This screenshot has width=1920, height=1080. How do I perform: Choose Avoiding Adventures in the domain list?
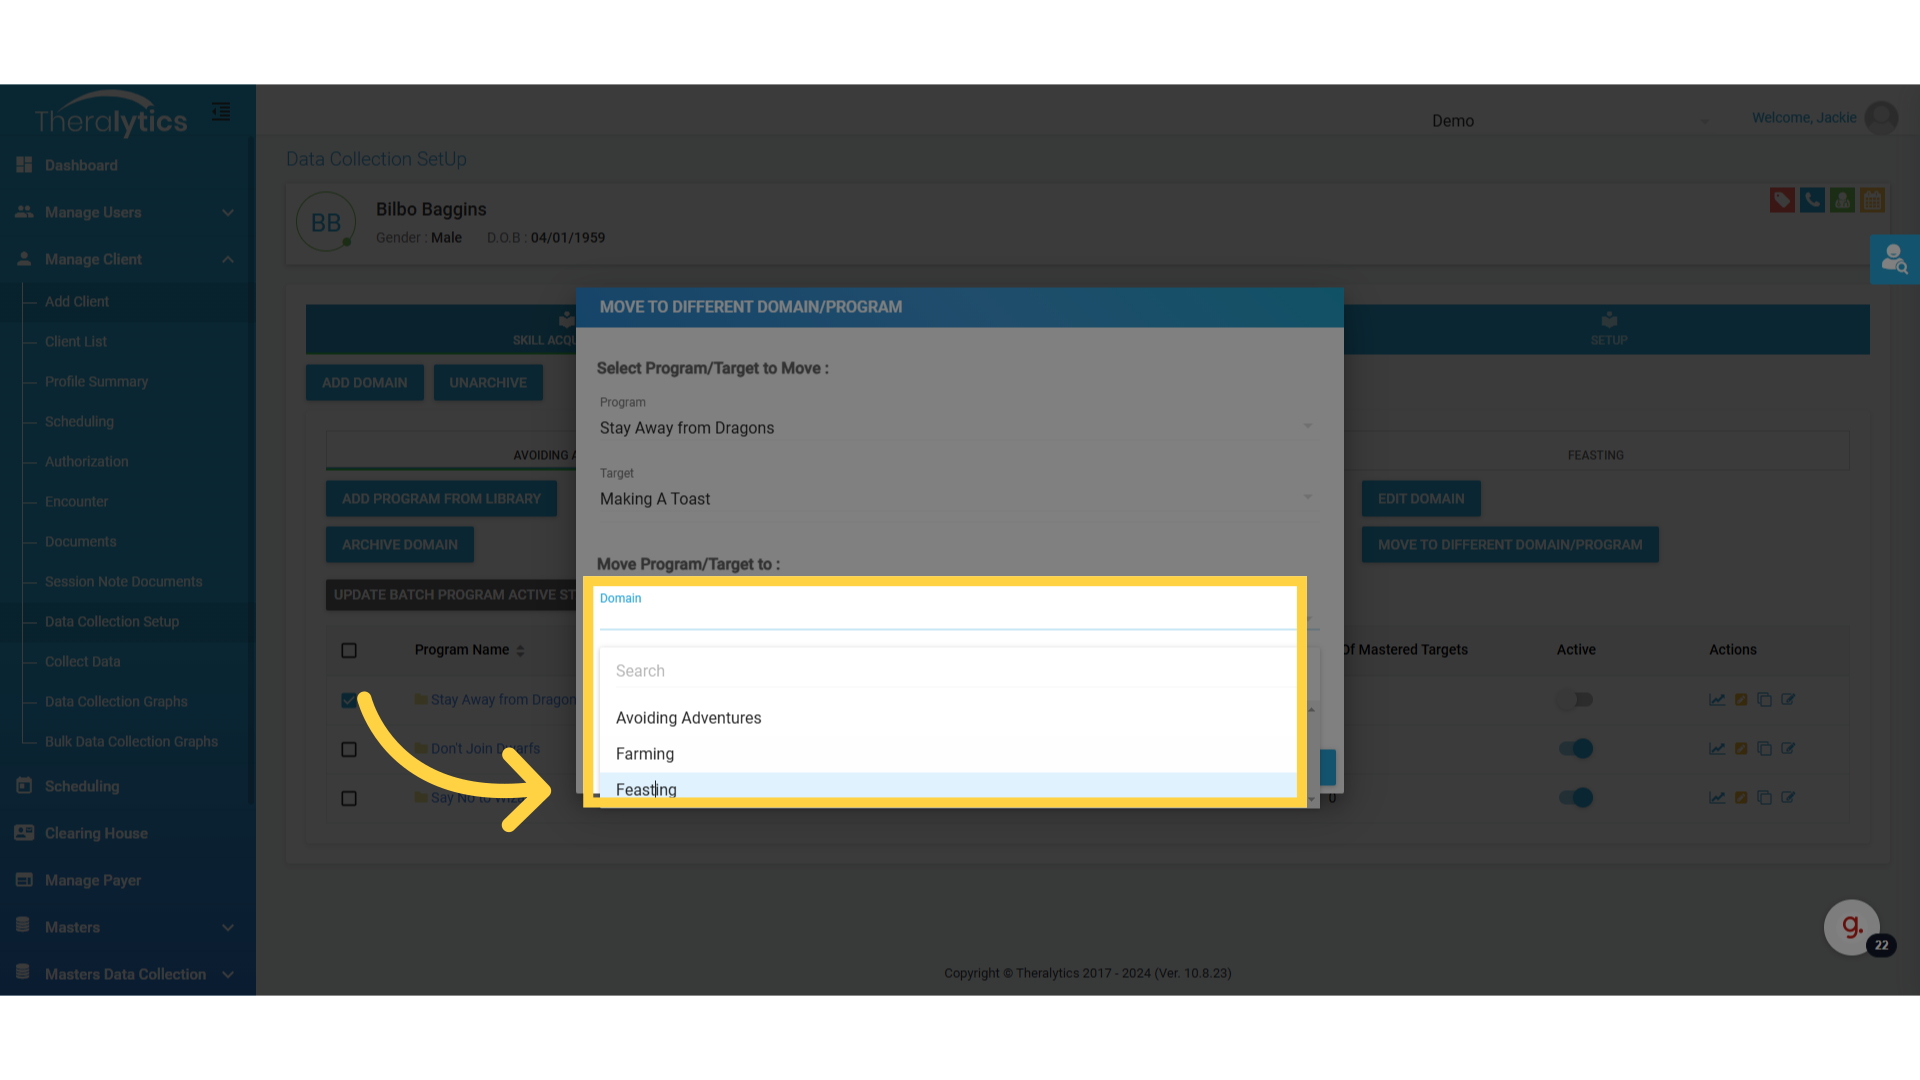[x=688, y=718]
